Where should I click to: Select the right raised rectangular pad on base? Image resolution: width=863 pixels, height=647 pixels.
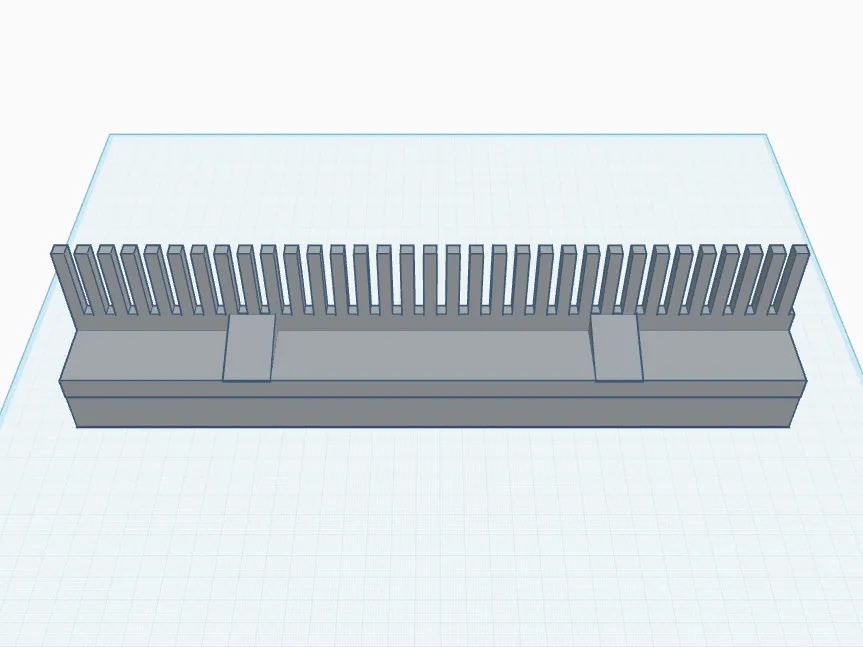click(618, 348)
